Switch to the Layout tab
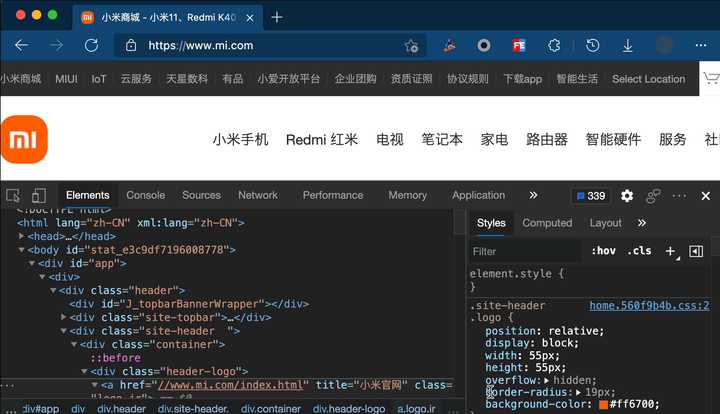 (x=605, y=223)
